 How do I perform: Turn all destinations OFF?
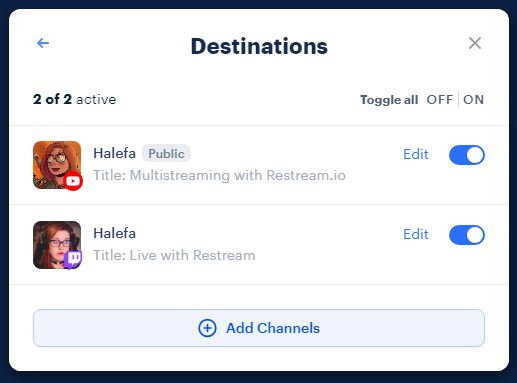click(x=440, y=100)
